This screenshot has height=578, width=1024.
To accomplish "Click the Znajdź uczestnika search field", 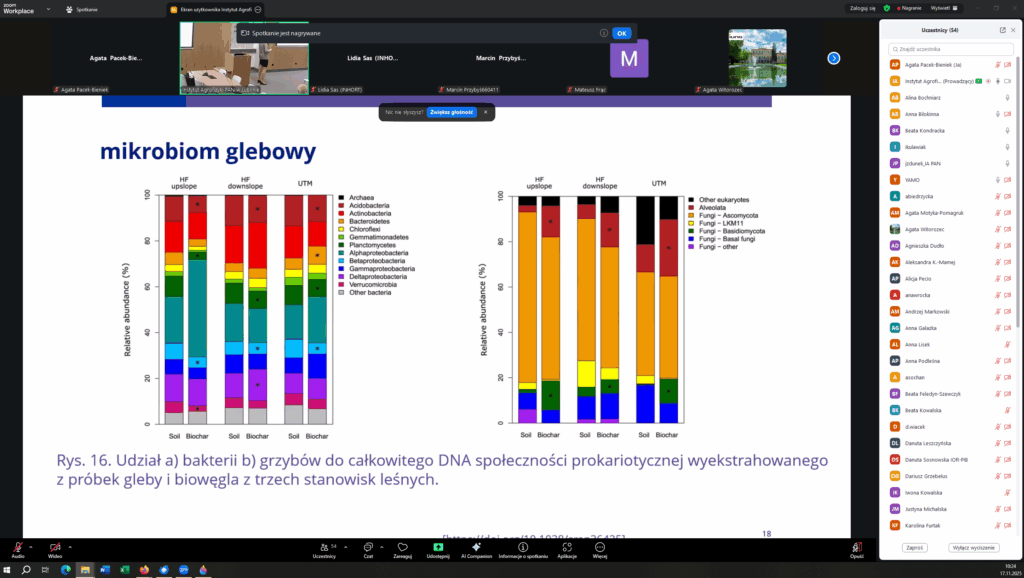I will click(x=945, y=48).
